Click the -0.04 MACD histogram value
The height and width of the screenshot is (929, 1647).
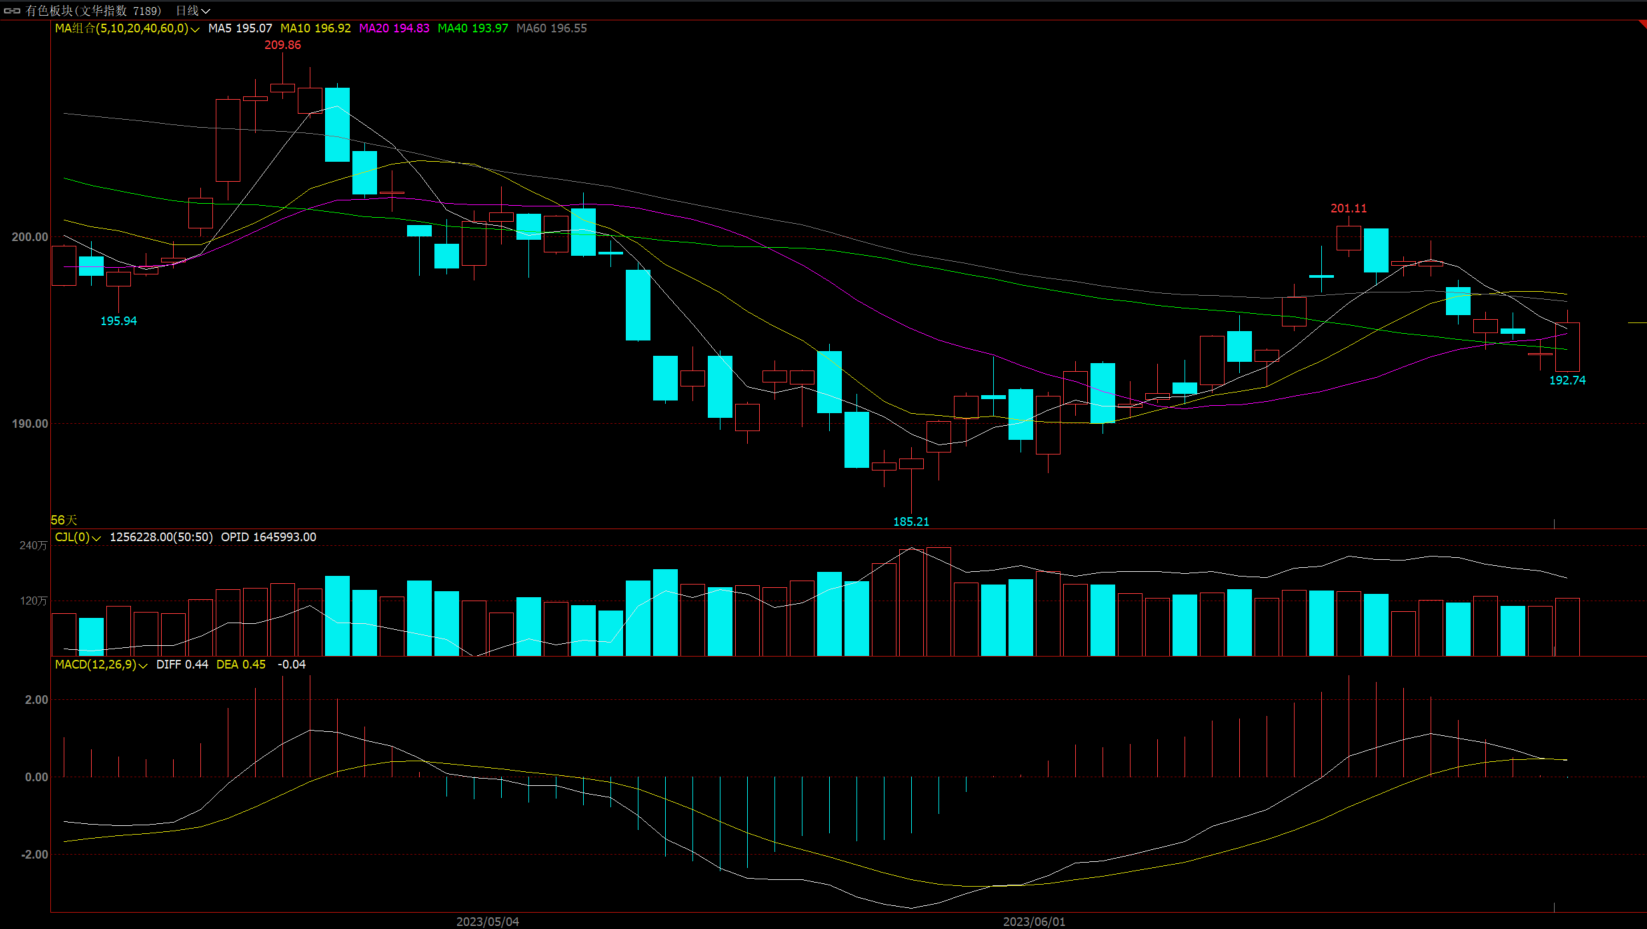(292, 665)
